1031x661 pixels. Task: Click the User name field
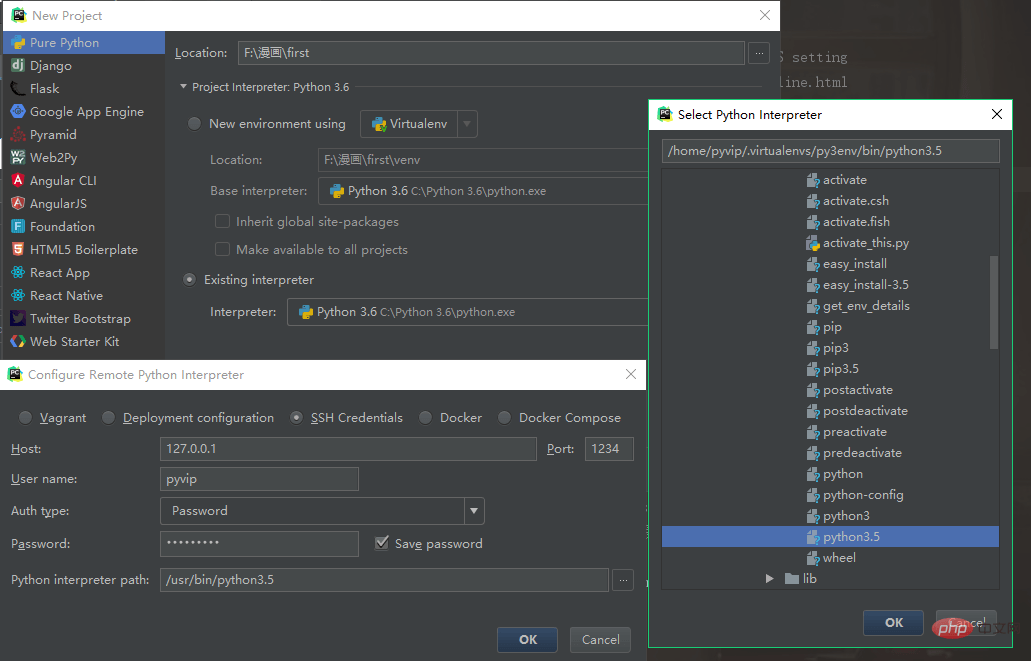point(259,479)
